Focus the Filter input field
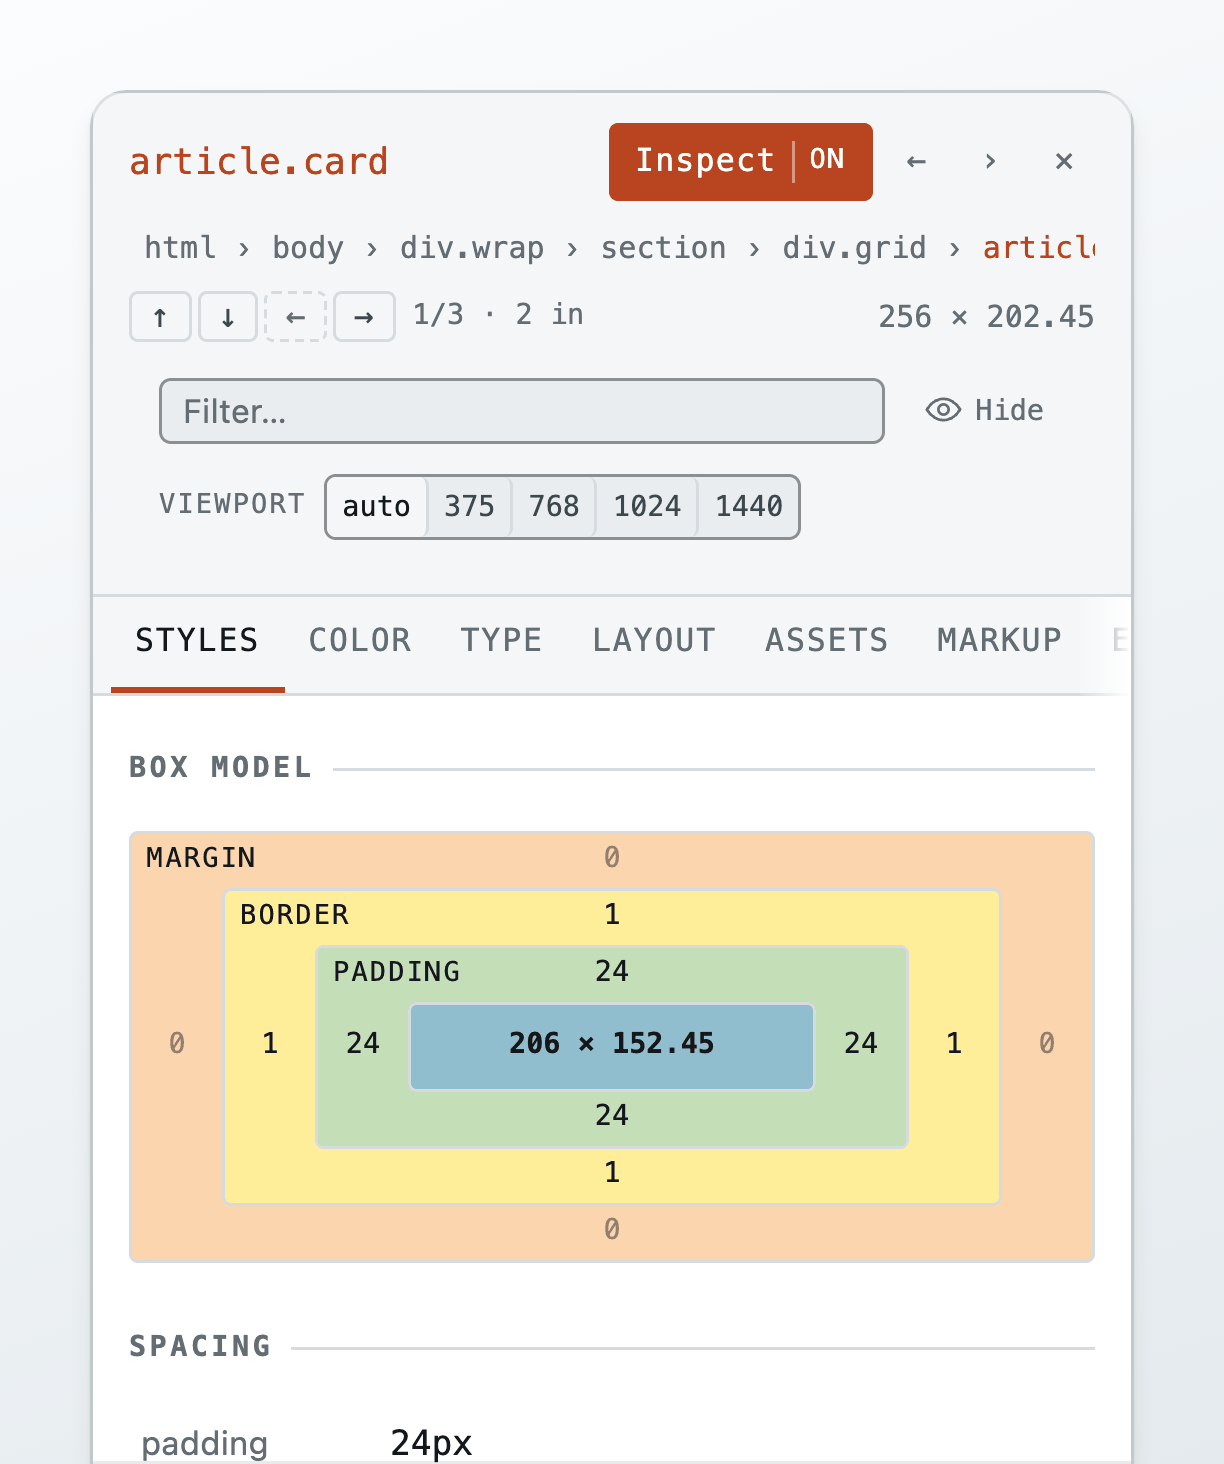1224x1464 pixels. (x=522, y=411)
